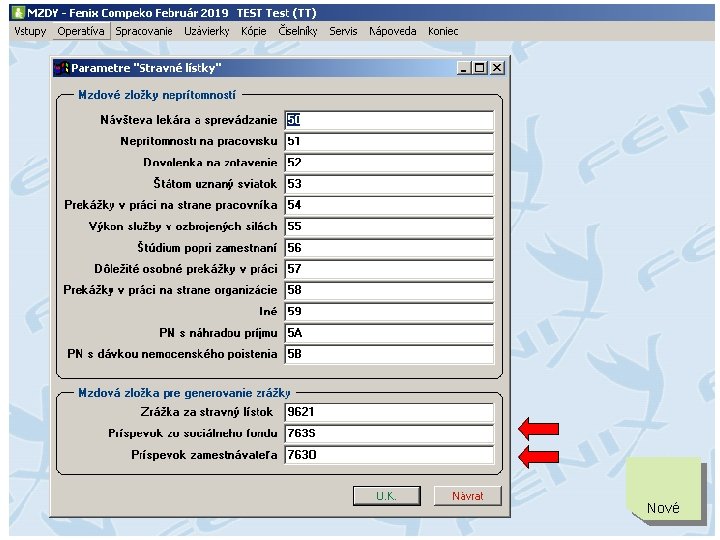Select the Štátom uznaný sviatok field
The width and height of the screenshot is (720, 540).
pyautogui.click(x=389, y=184)
